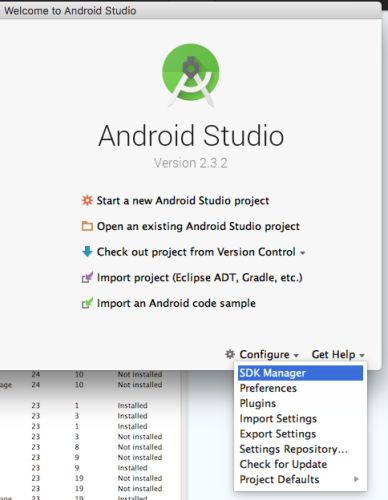Screen dimensions: 388x500
Task: Click the green arrow import sample icon
Action: (87, 303)
